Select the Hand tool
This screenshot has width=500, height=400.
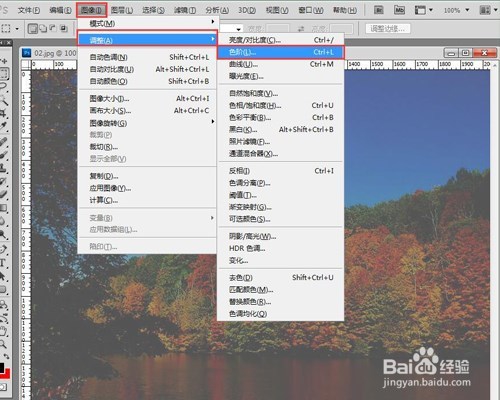click(3, 331)
